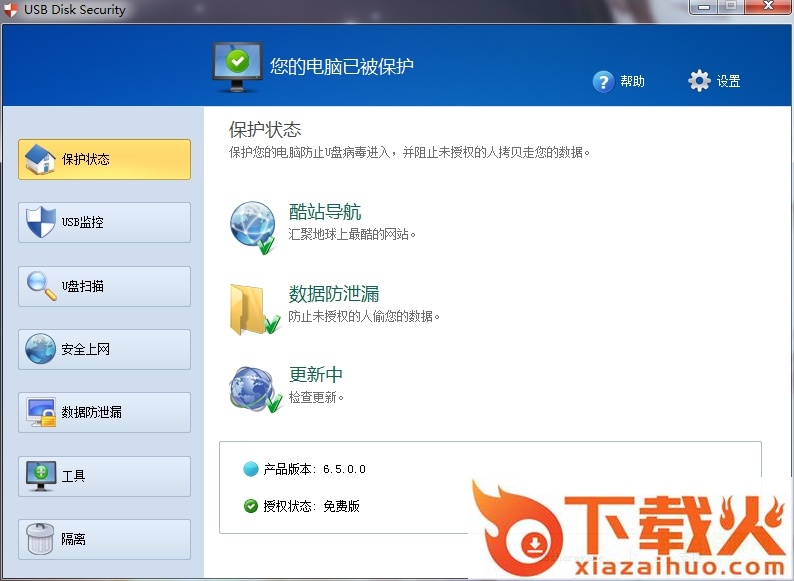This screenshot has height=581, width=794.
Task: Click the house icon beside 保护状态
Action: click(x=40, y=159)
